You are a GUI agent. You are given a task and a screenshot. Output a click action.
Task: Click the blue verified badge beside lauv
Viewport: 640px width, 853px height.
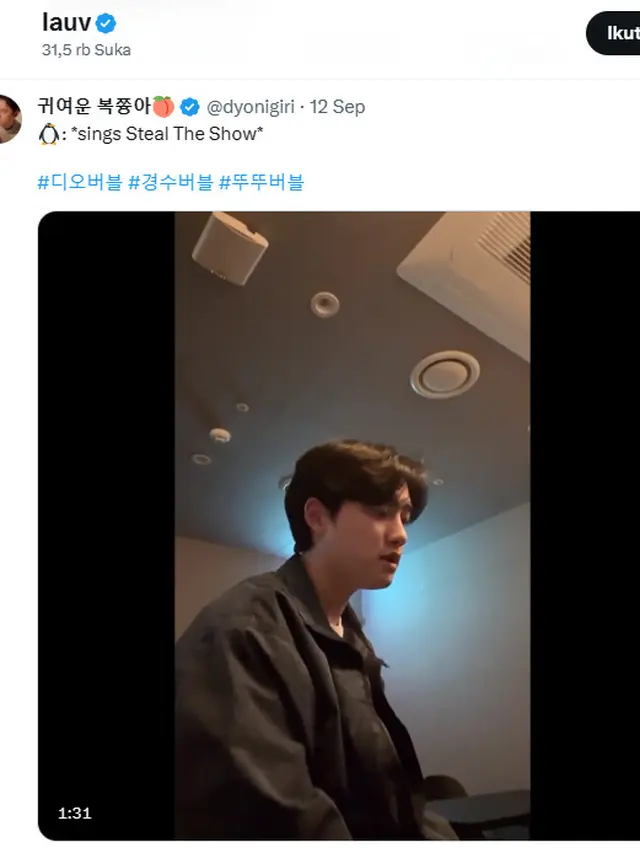point(106,23)
